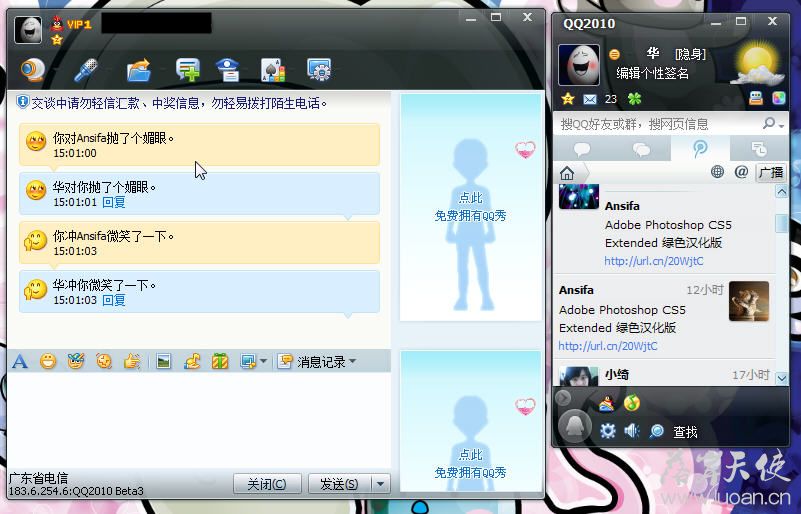Screen dimensions: 801x514
Task: Switch to the recent contacts tab with clock icon
Action: [x=759, y=149]
